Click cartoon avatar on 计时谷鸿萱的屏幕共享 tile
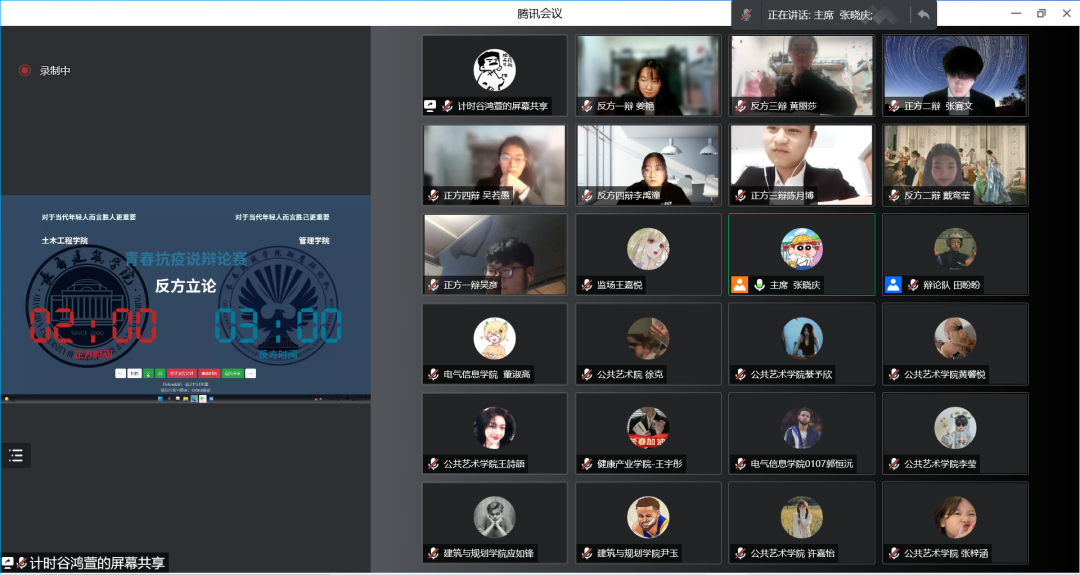Image resolution: width=1080 pixels, height=575 pixels. tap(495, 70)
